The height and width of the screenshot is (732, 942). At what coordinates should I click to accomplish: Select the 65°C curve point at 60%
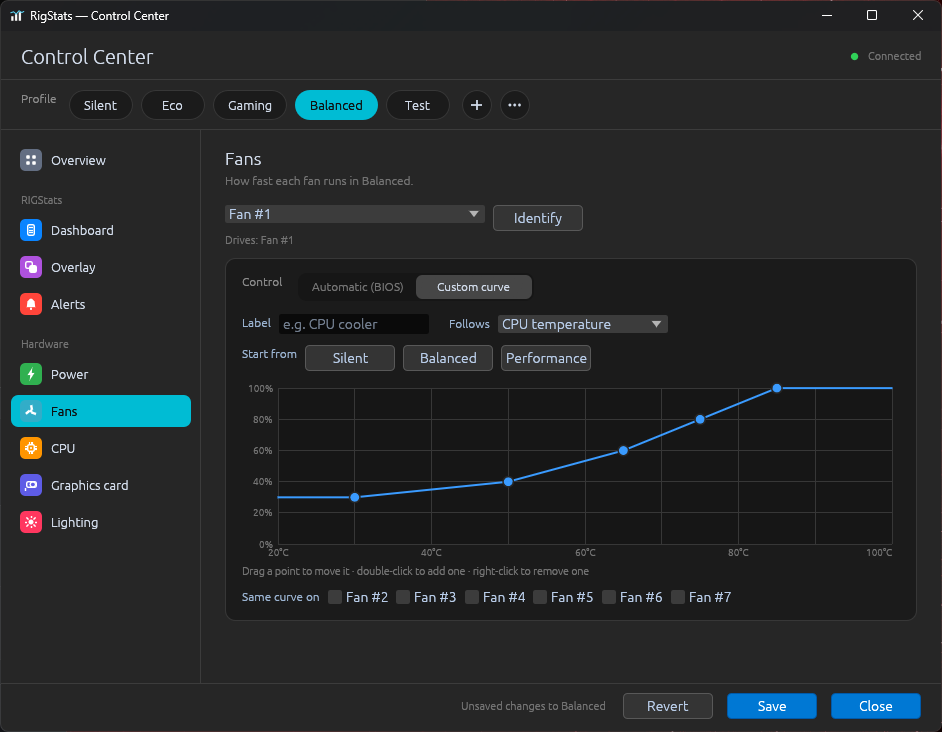(x=623, y=450)
